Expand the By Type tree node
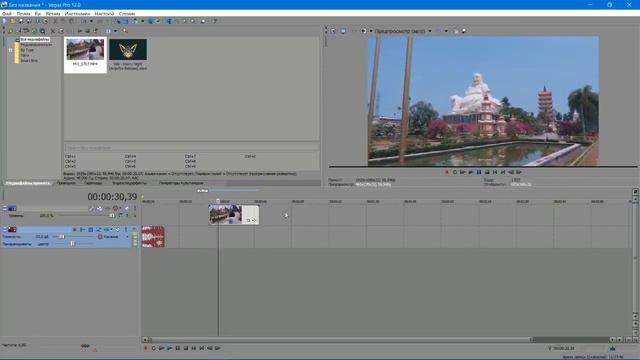Image resolution: width=640 pixels, height=360 pixels. pyautogui.click(x=11, y=50)
